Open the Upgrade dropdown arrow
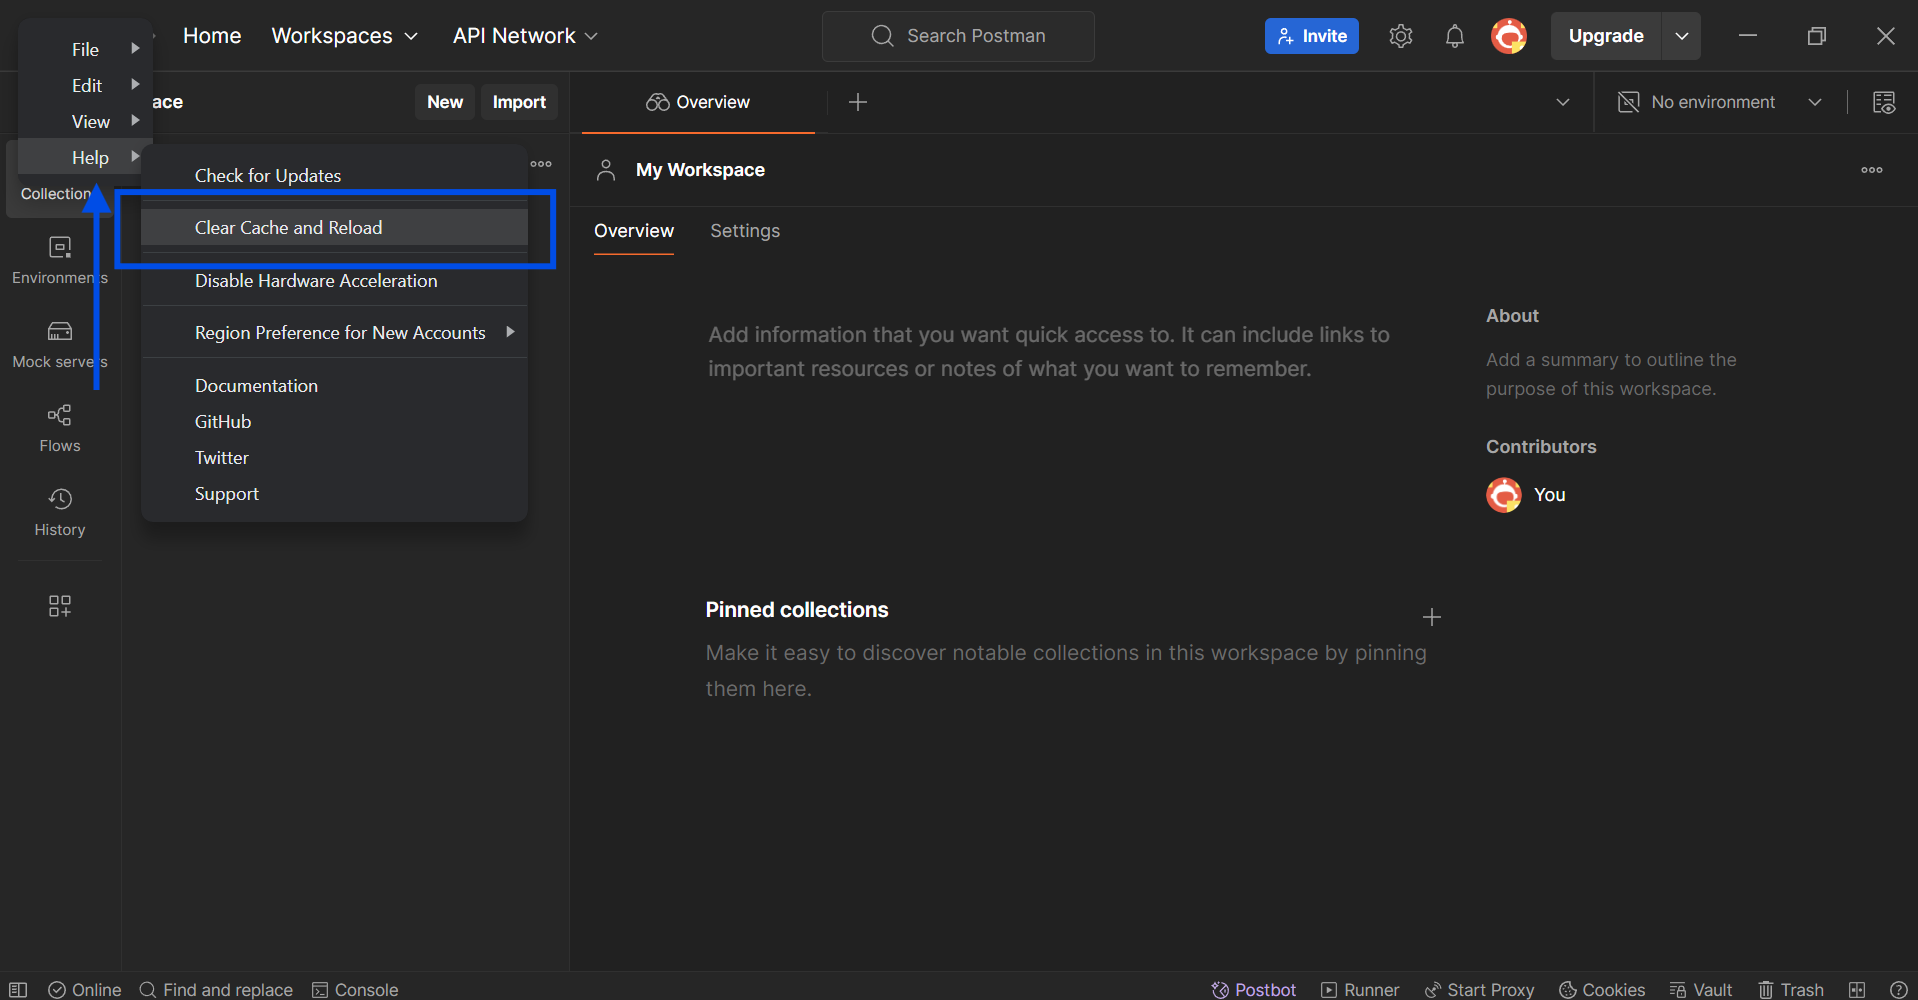Viewport: 1918px width, 1000px height. (x=1682, y=36)
